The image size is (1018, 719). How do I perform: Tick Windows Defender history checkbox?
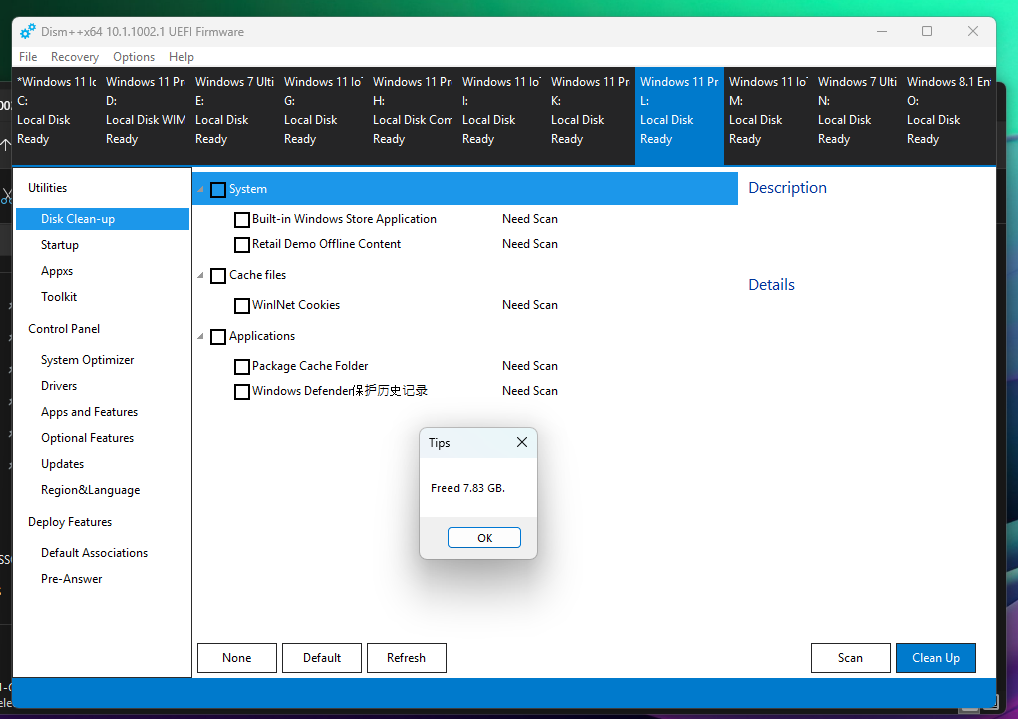click(x=242, y=392)
